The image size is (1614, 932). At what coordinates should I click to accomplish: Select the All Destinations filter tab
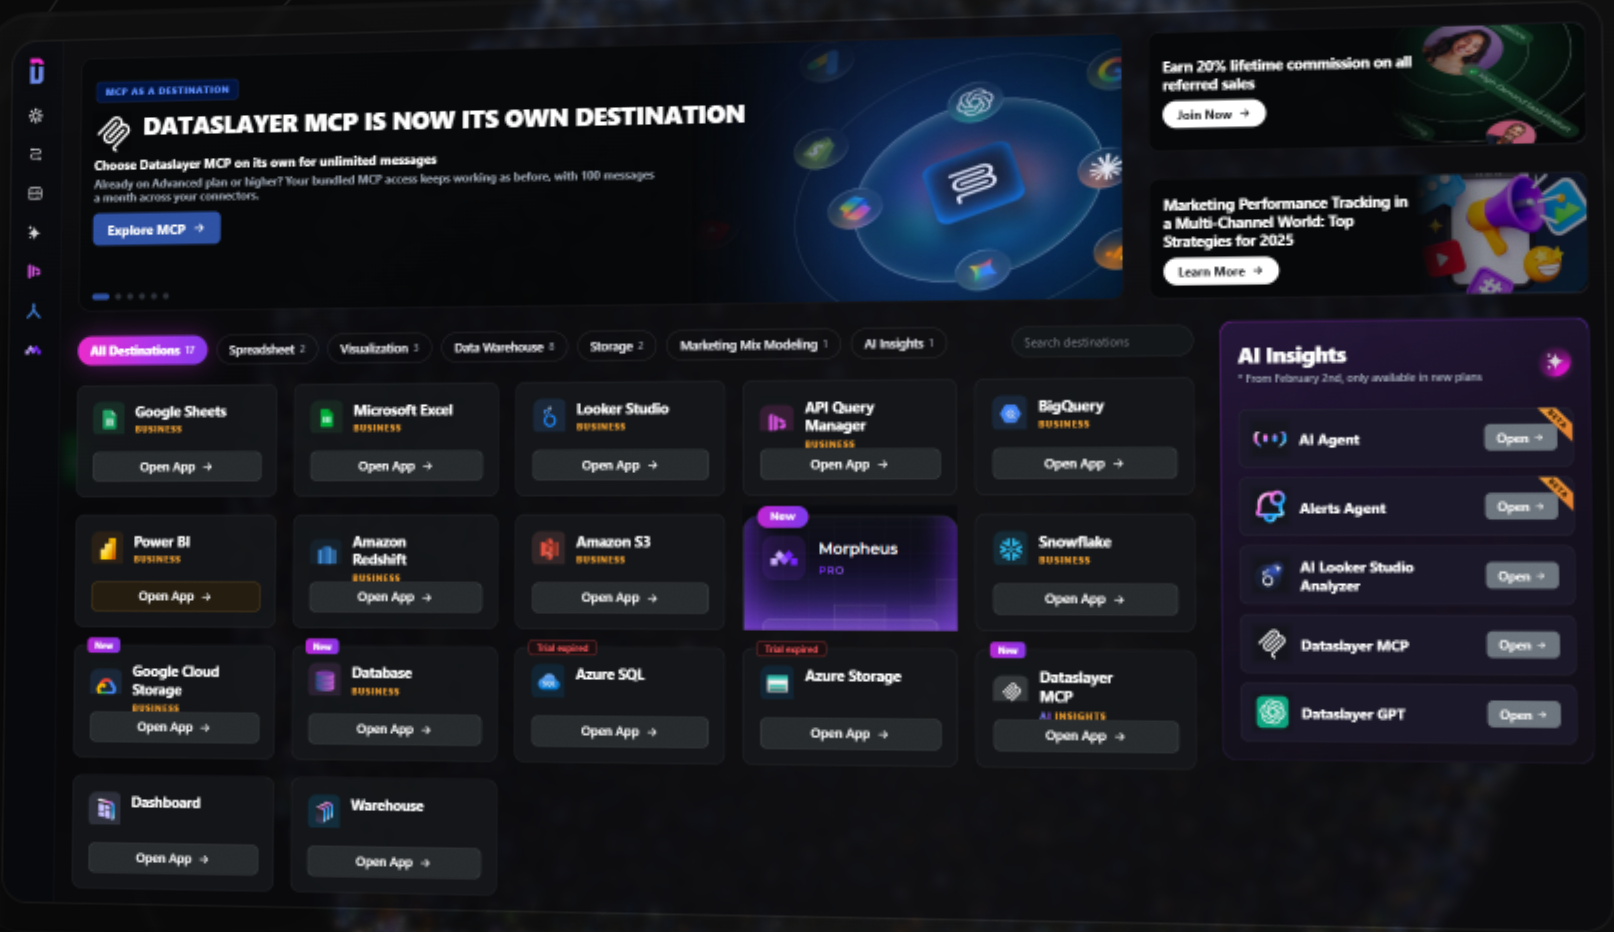[142, 350]
